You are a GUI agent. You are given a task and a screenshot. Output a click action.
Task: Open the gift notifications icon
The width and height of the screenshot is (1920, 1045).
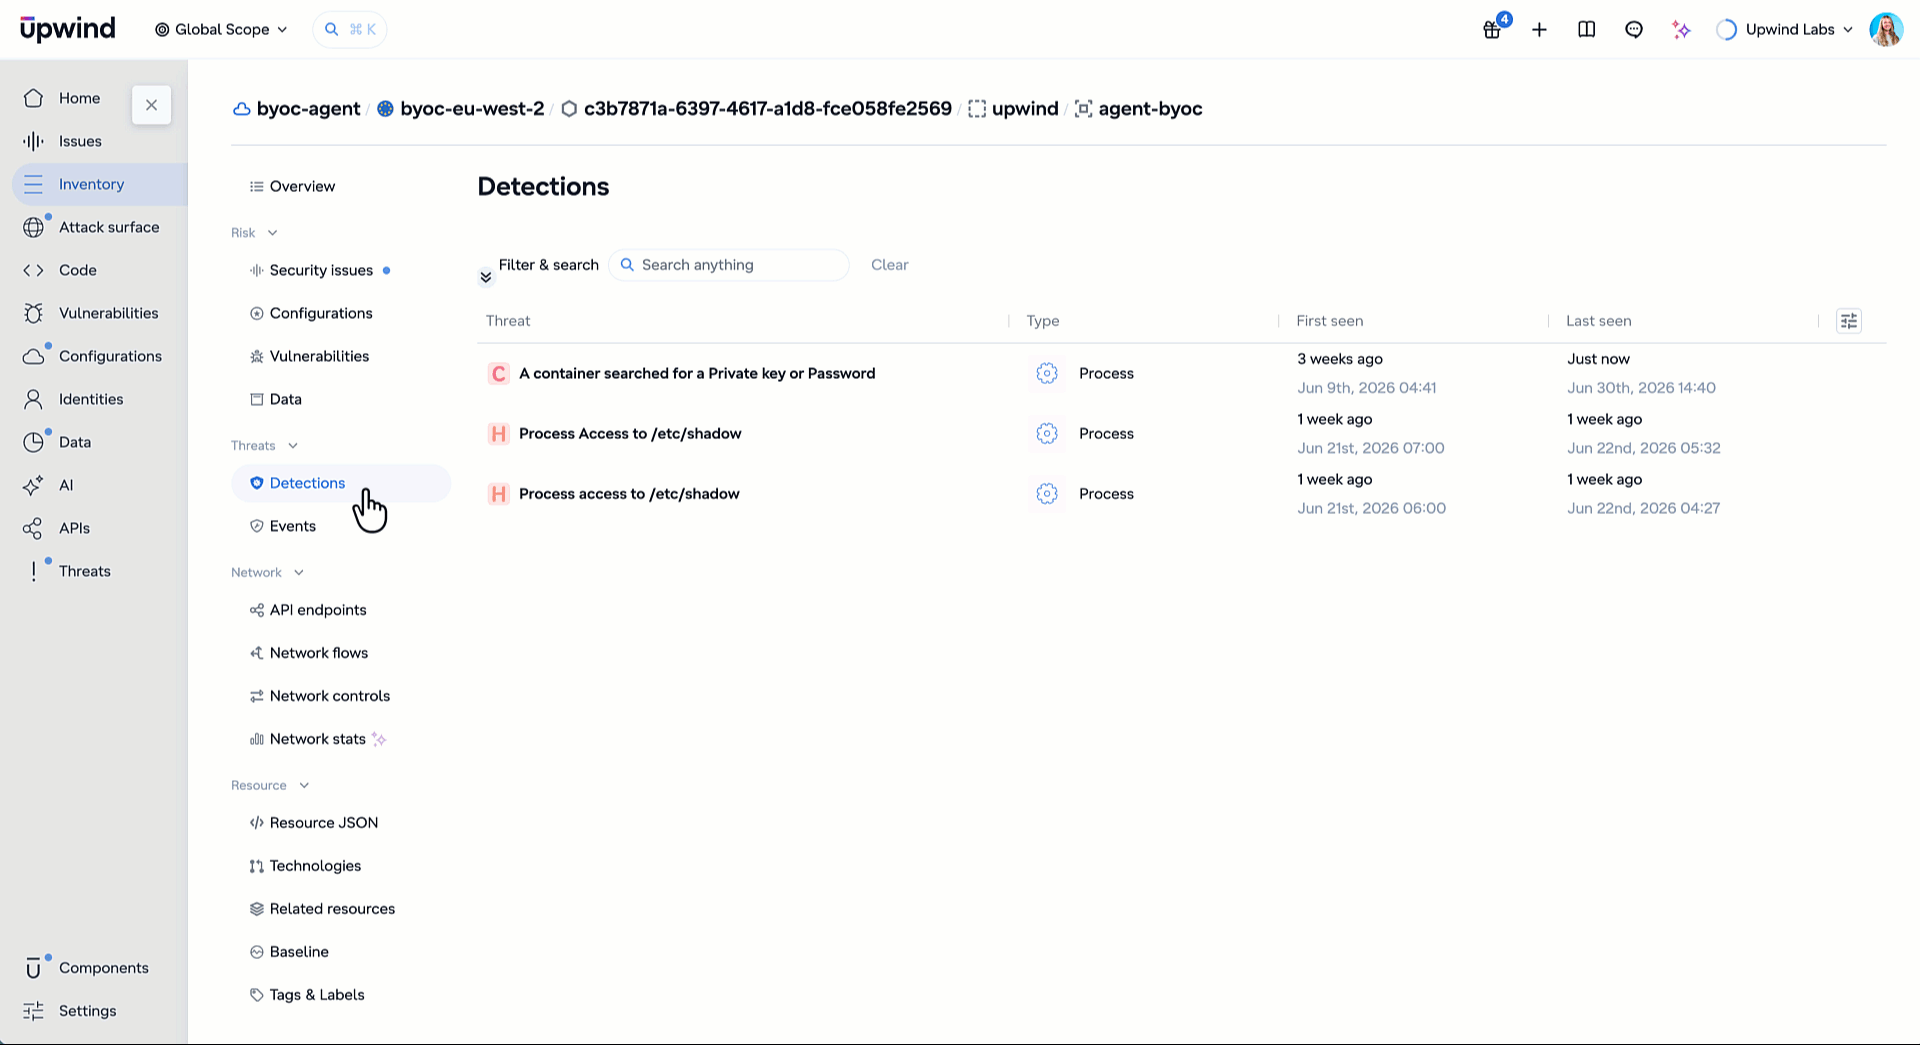click(x=1492, y=30)
